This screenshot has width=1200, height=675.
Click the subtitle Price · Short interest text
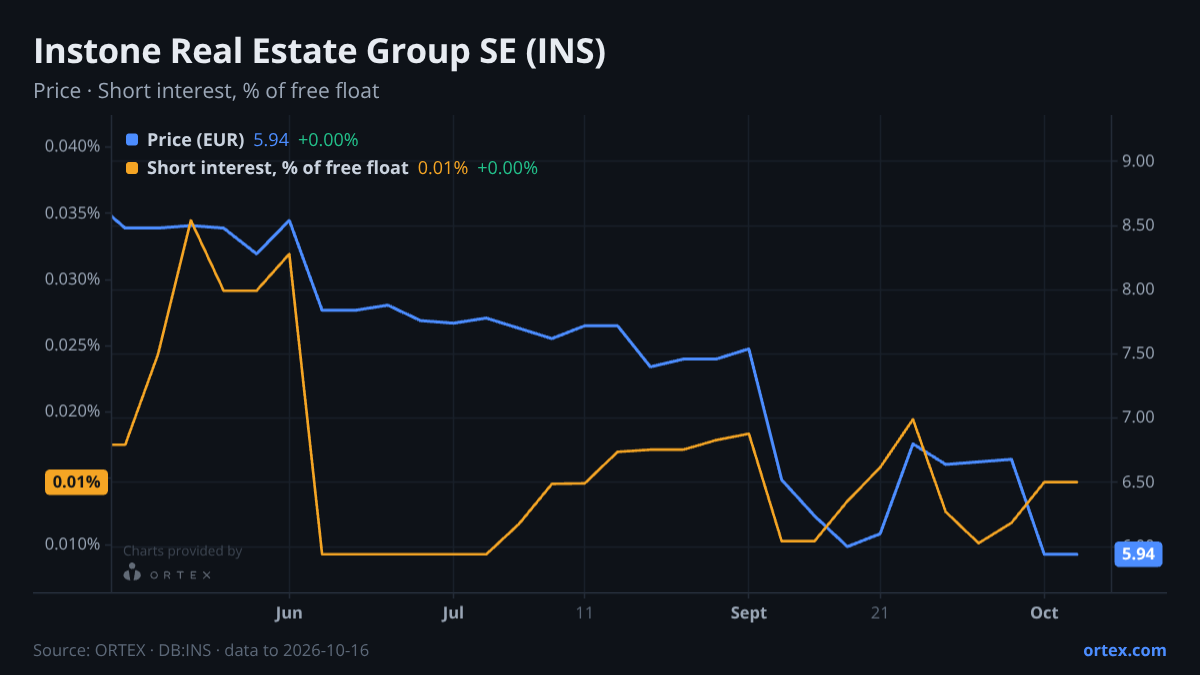[206, 91]
